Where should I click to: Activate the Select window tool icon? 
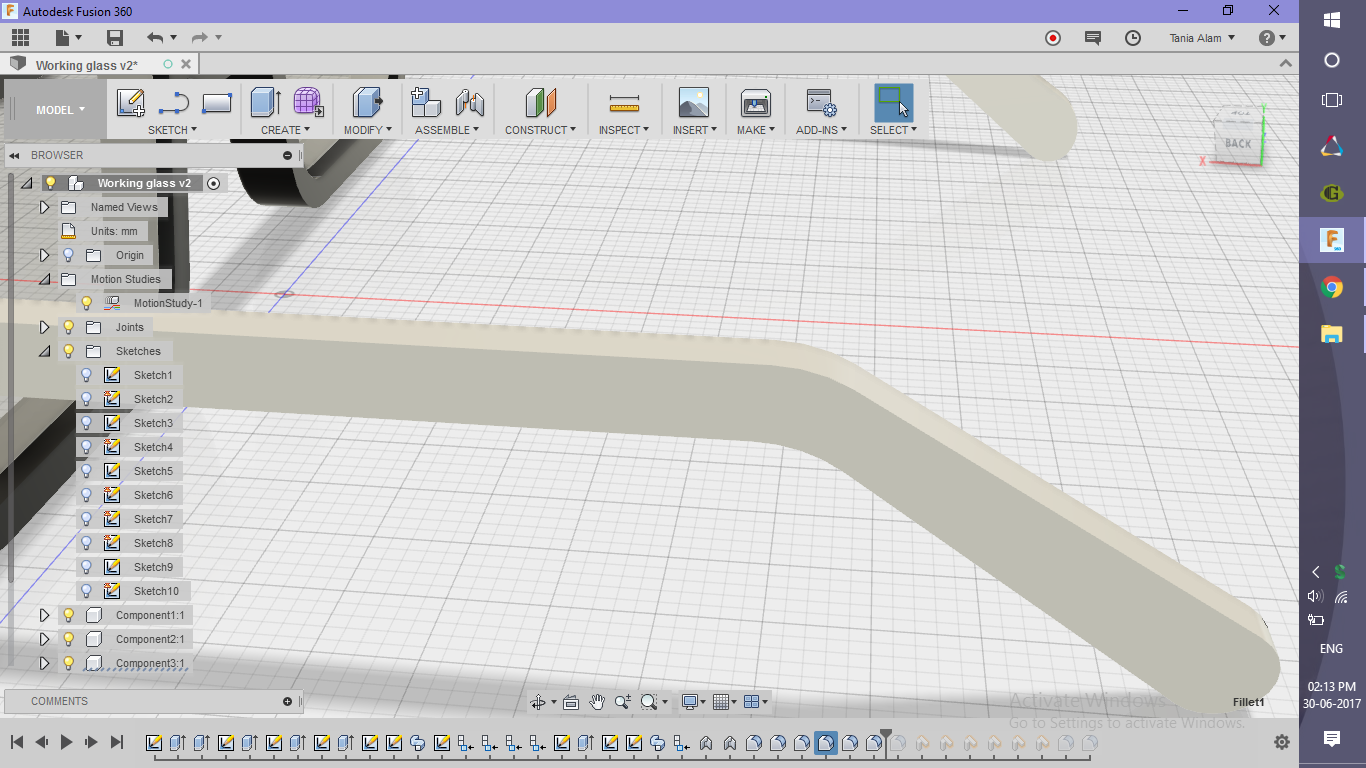pyautogui.click(x=893, y=102)
